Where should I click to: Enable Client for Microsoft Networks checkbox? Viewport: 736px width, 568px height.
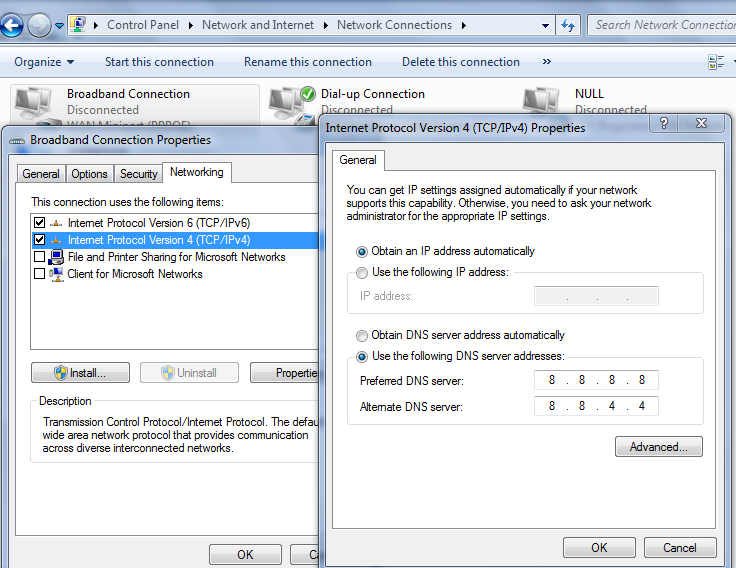[39, 274]
